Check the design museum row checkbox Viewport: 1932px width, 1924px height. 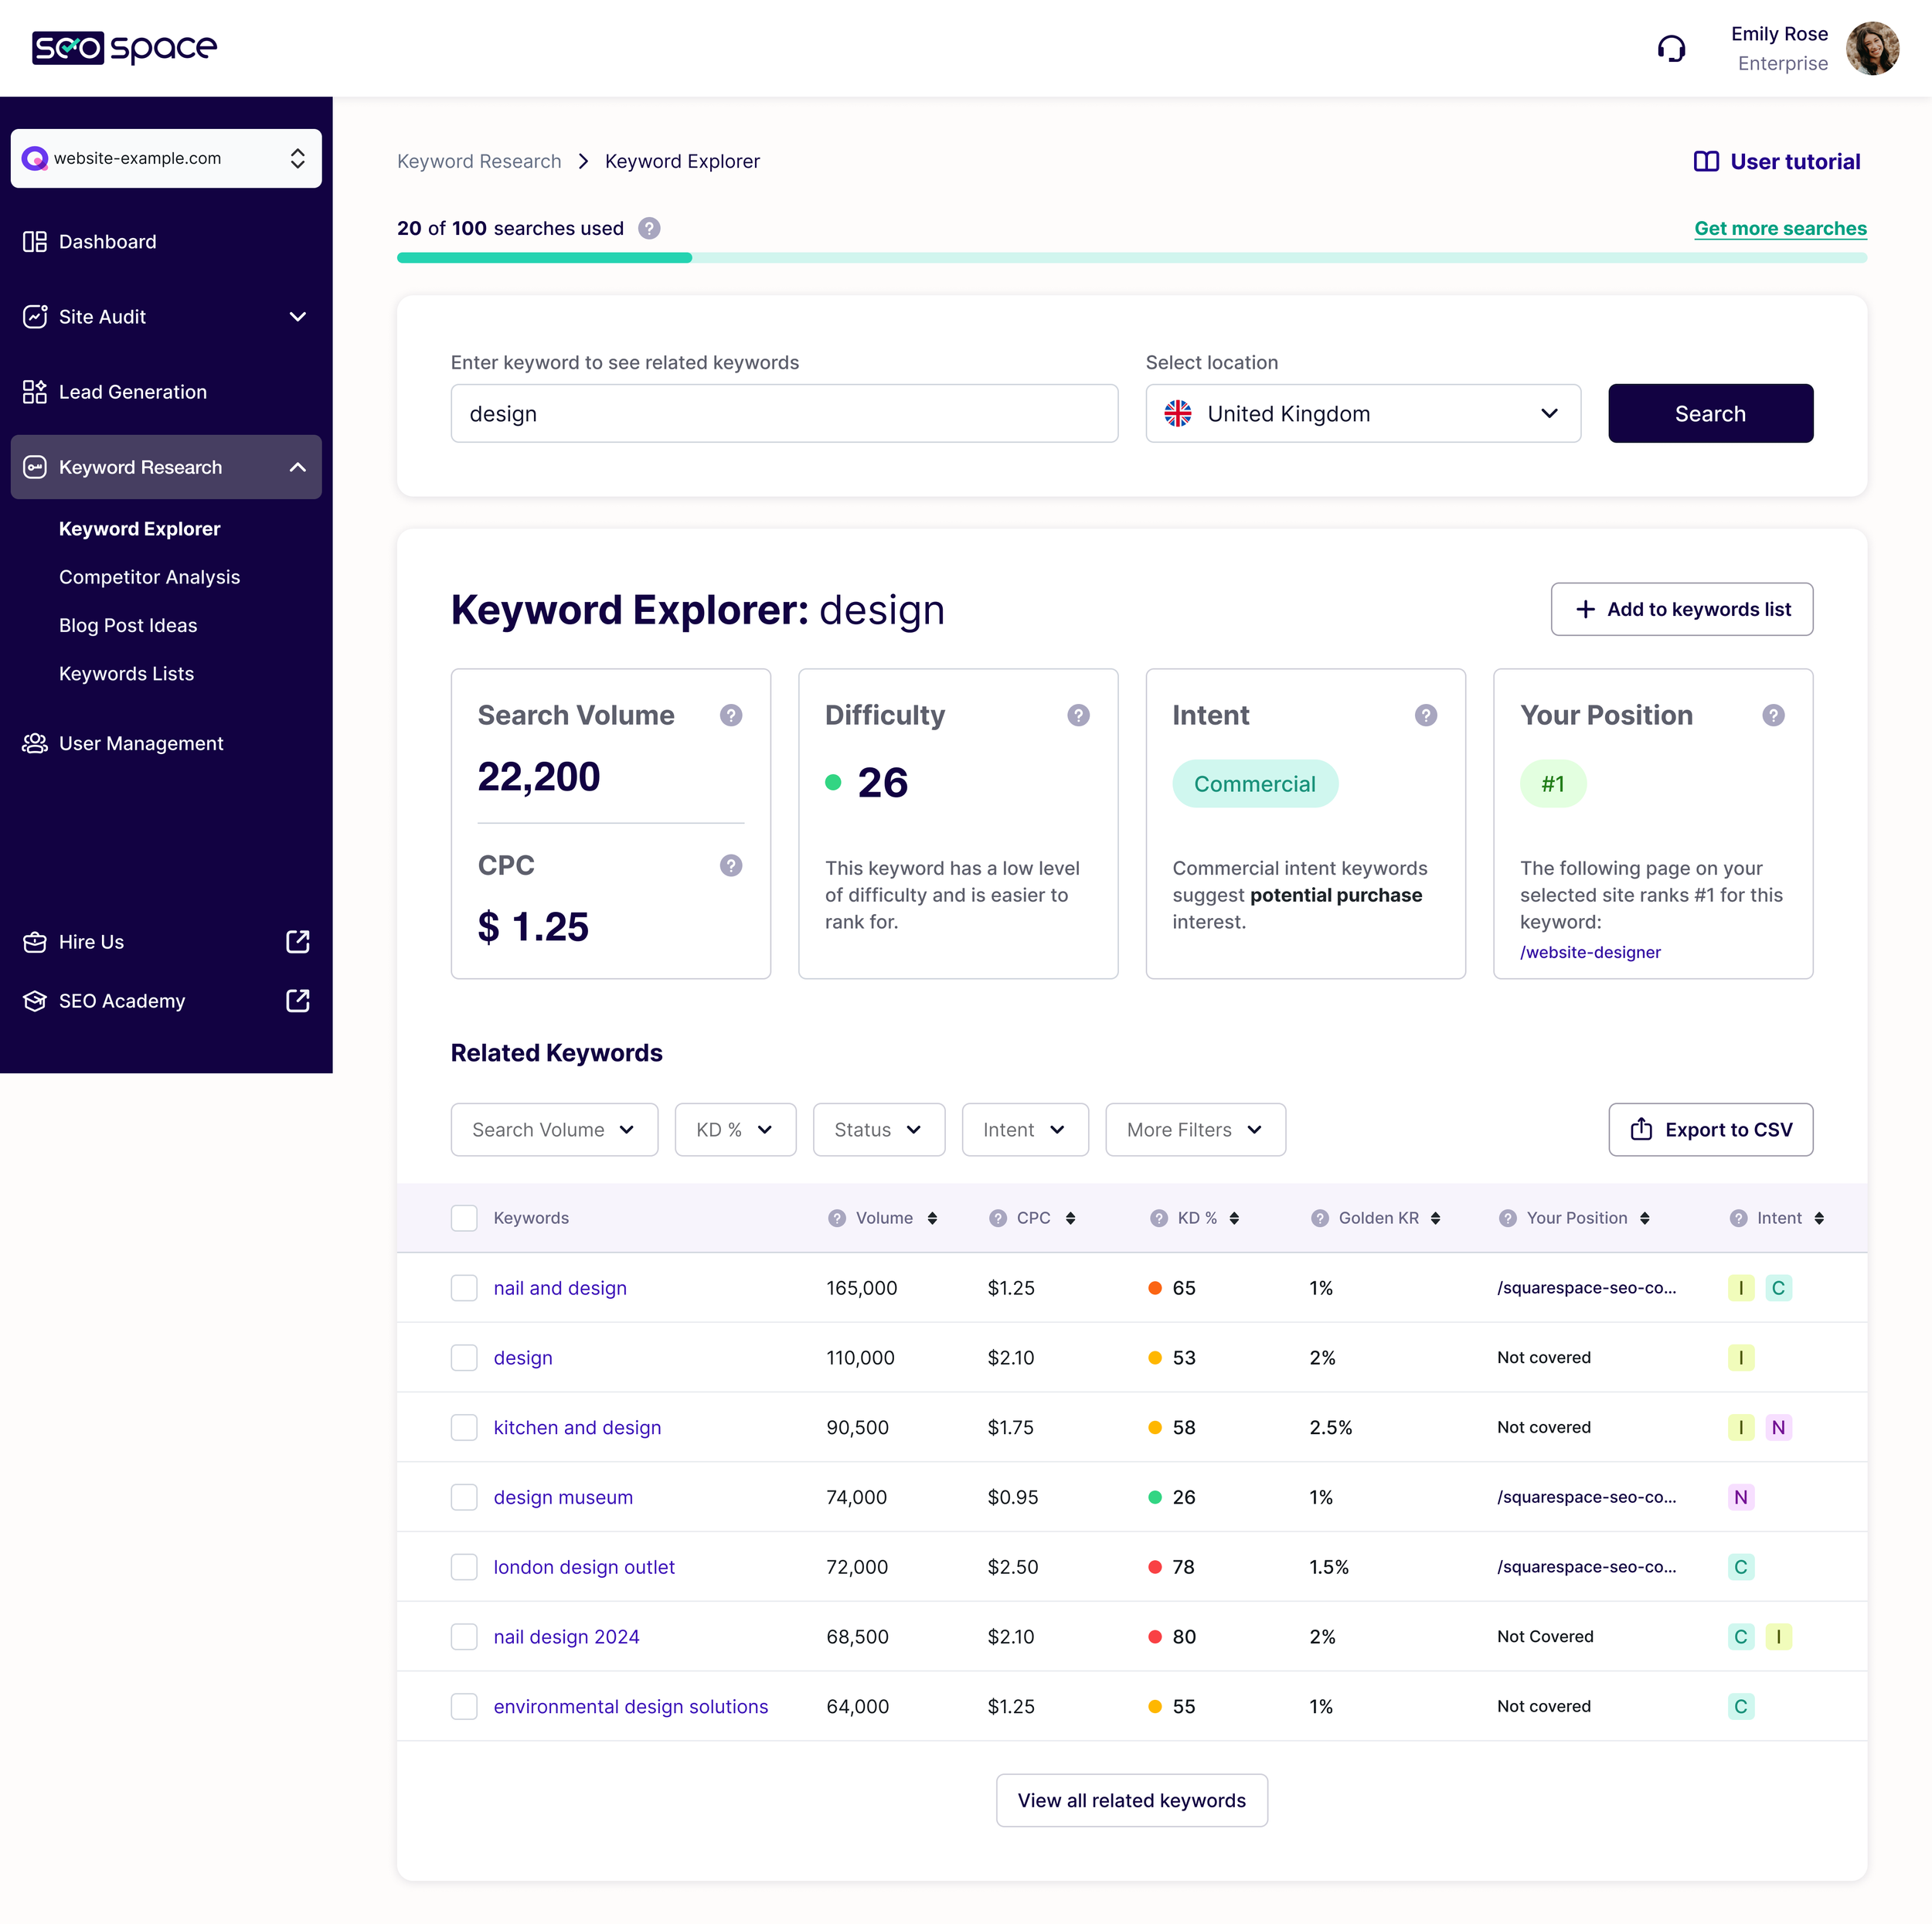464,1497
